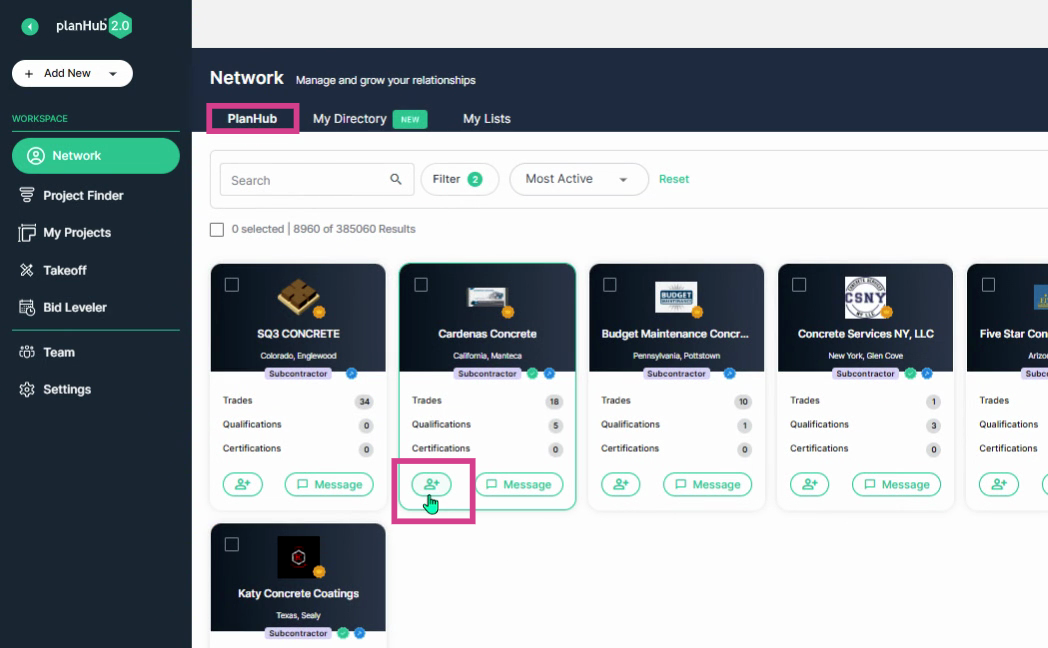Click Cardenas Concrete company name
1048x648 pixels.
[x=487, y=334]
